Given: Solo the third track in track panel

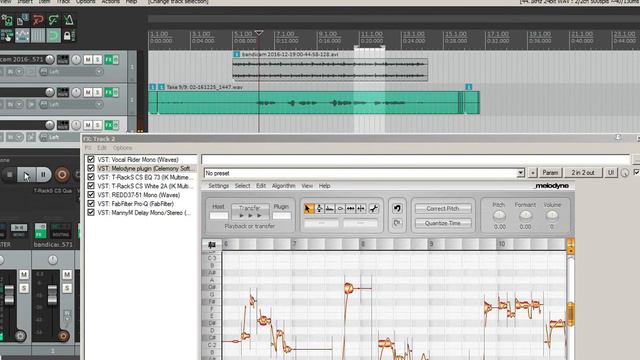Looking at the screenshot, I should point(98,125).
